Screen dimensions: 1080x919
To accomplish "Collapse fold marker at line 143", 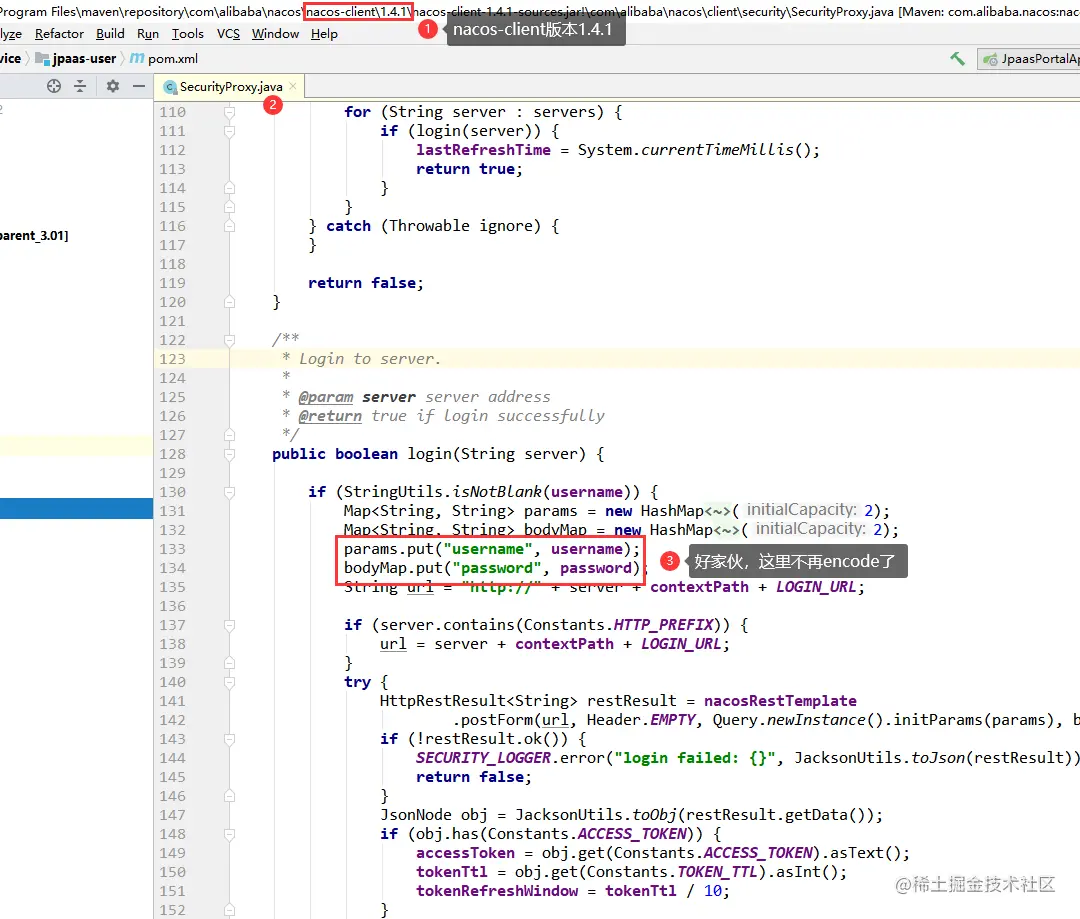I will point(229,739).
